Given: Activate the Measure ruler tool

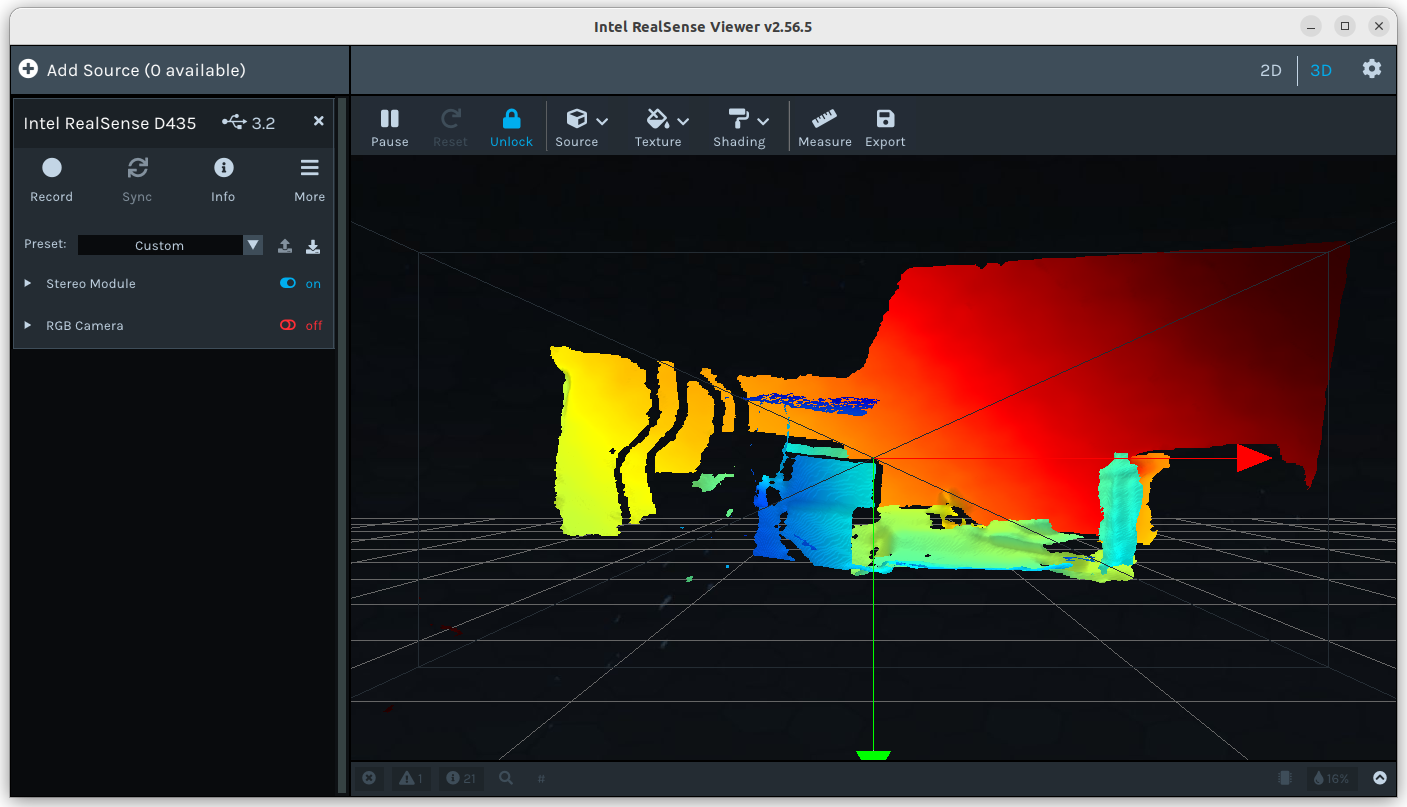Looking at the screenshot, I should point(825,127).
